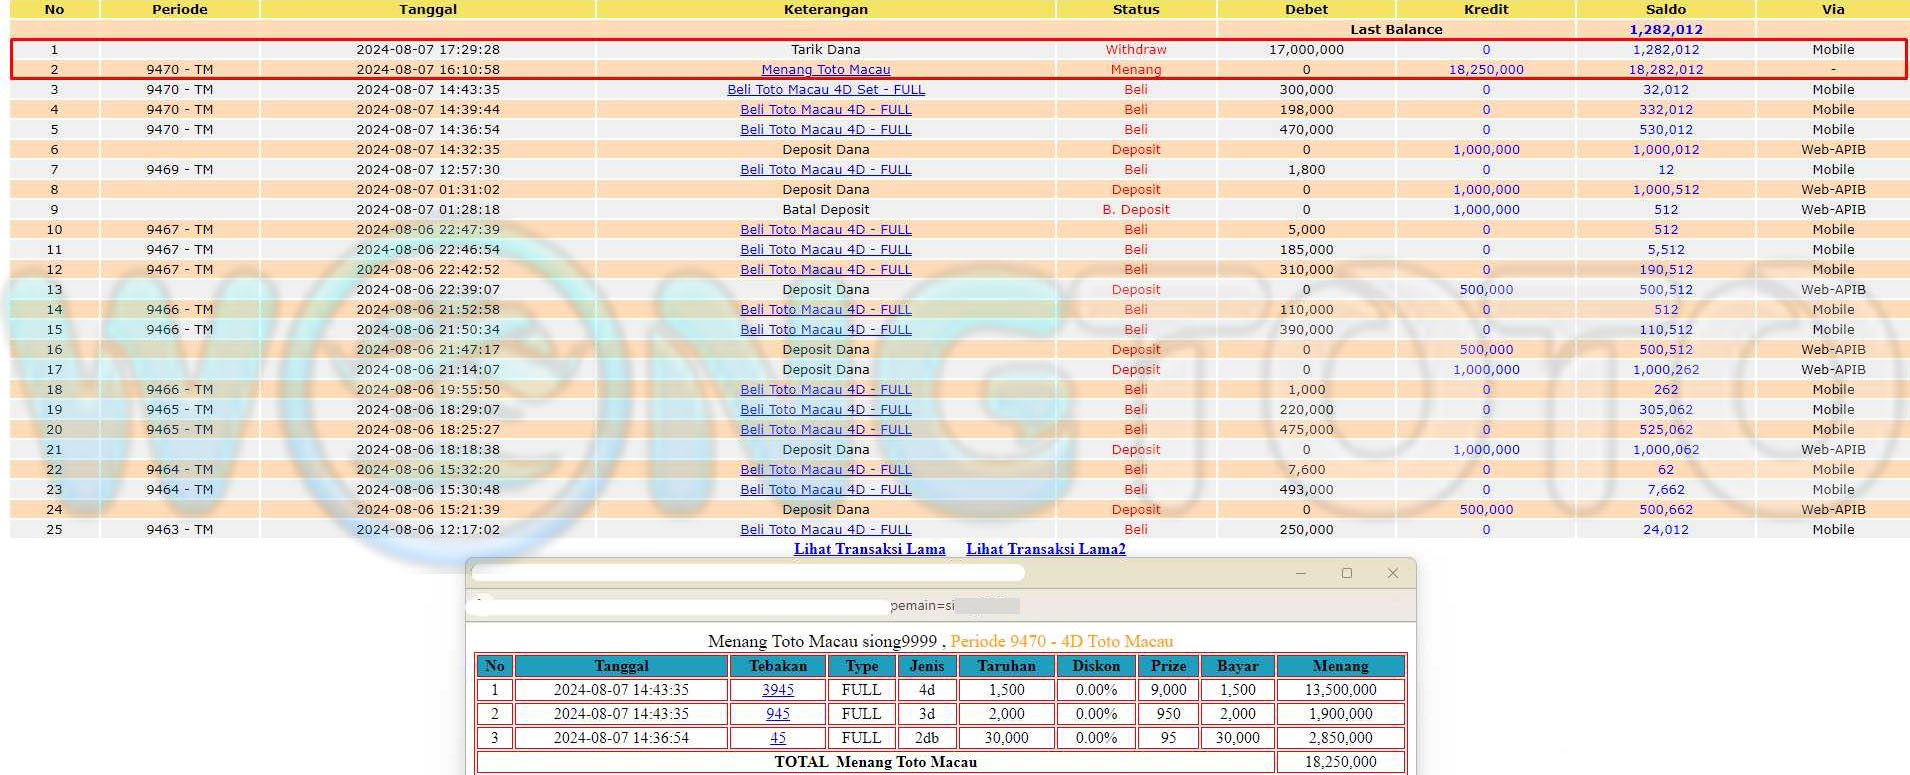Open the Beli Toto Macau link dated 2024-08-07 12:57:30
Screen dimensions: 1910x775
825,170
